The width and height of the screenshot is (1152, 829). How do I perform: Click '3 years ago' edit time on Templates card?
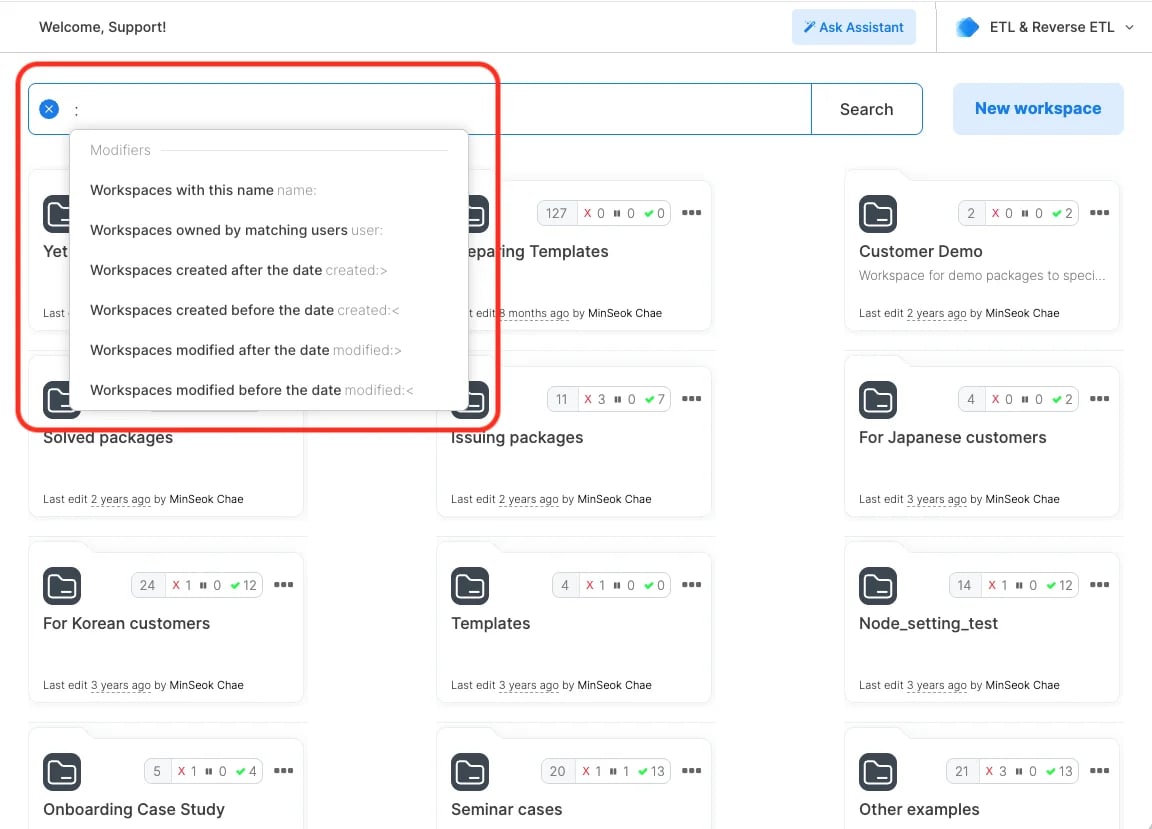(529, 685)
